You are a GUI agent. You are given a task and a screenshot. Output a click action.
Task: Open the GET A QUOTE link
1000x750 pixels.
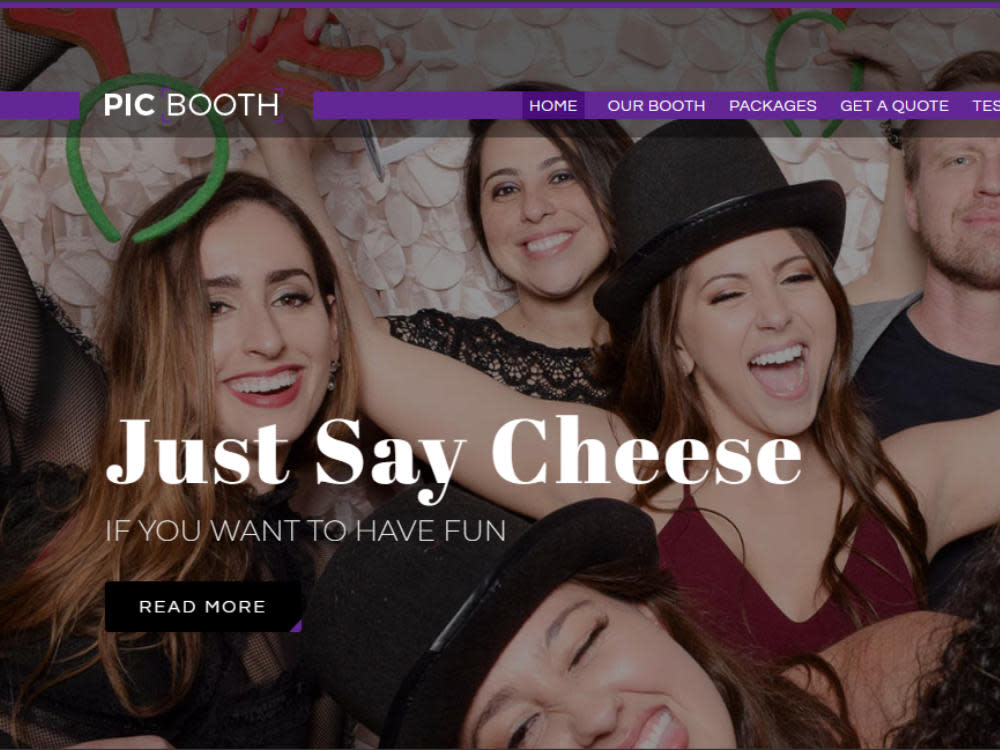894,106
